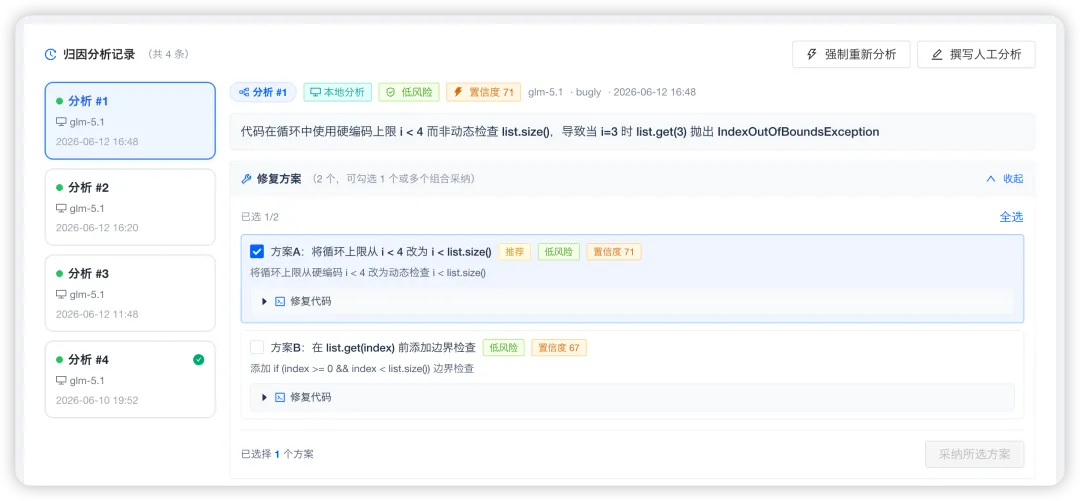The image size is (1080, 501).
Task: Click the shield icon in header 低风险 tag
Action: (x=391, y=92)
